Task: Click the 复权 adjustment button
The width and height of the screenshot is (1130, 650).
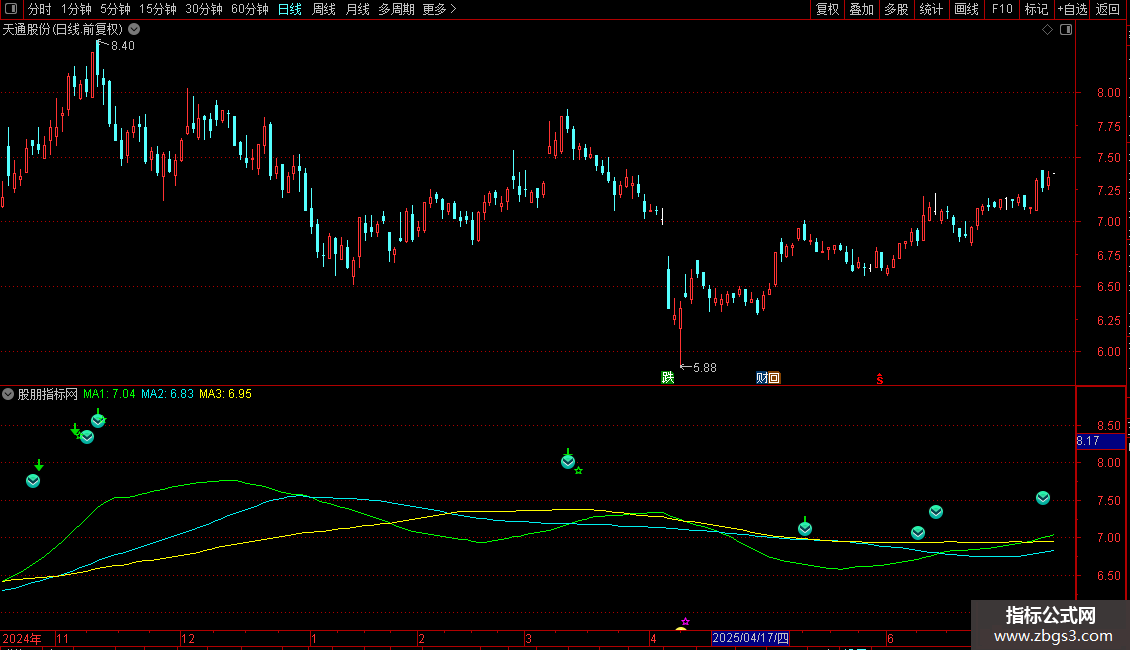Action: (x=827, y=9)
